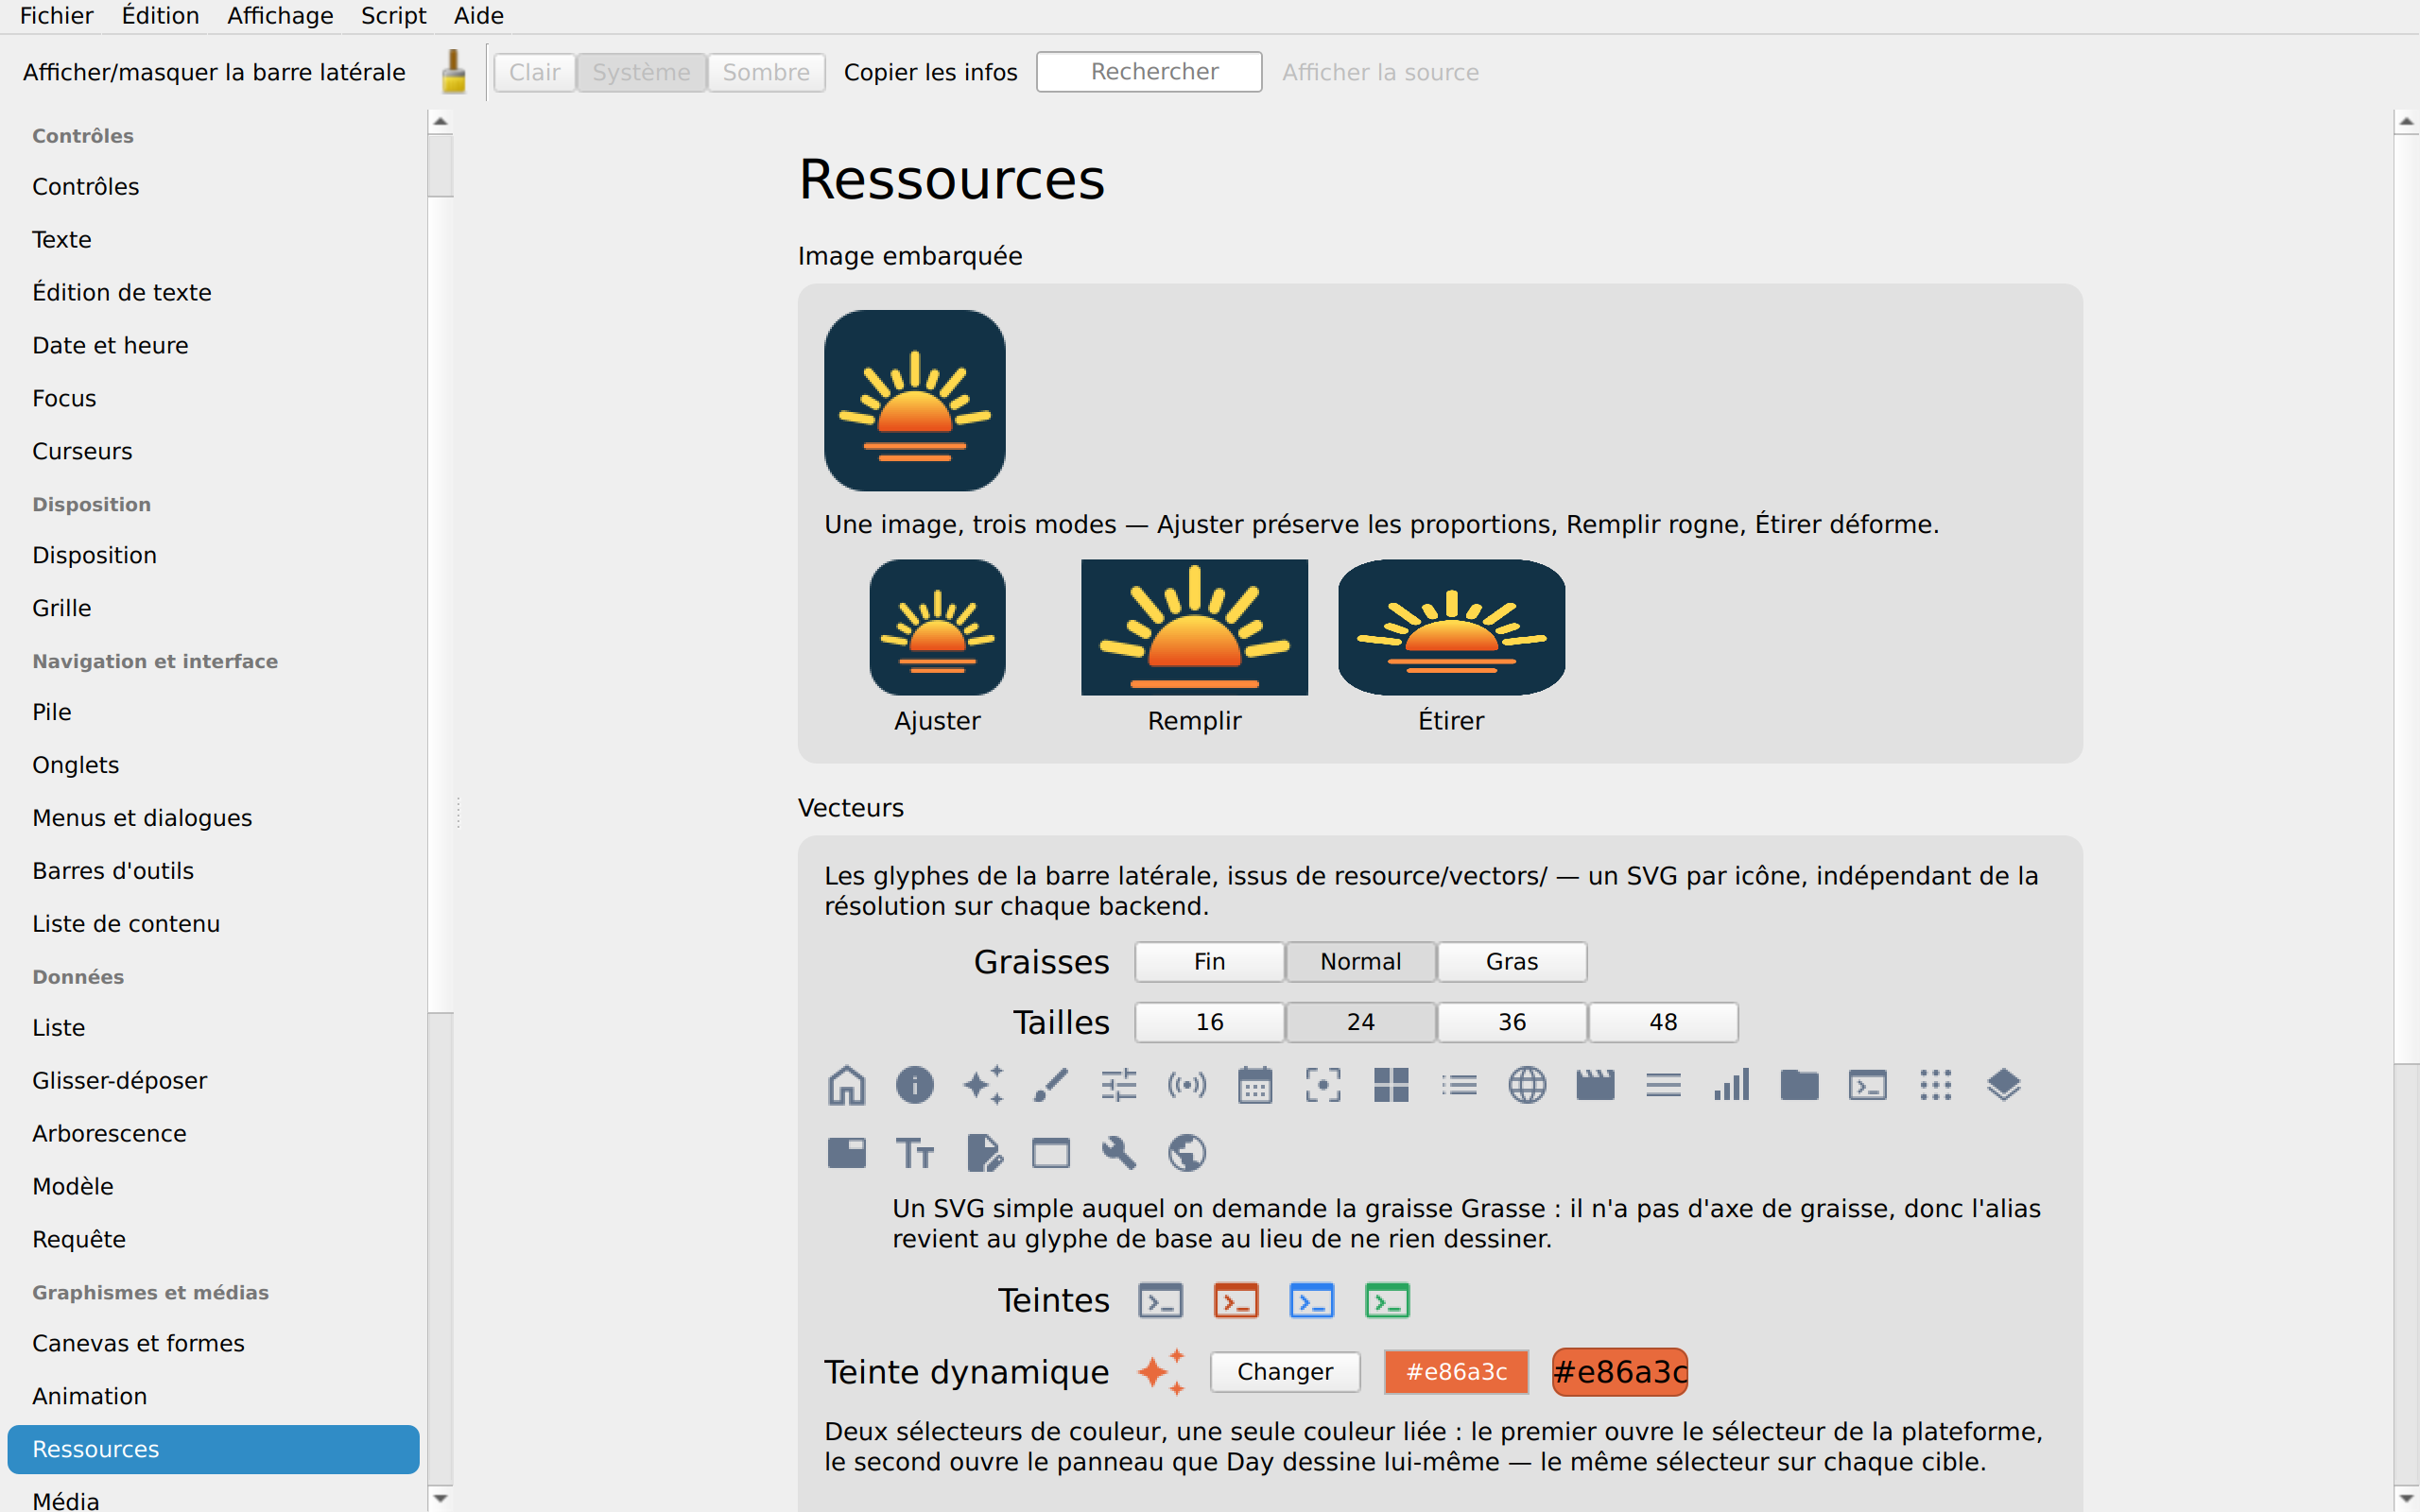The image size is (2420, 1512).
Task: Click the three horizontal lines glyph
Action: pyautogui.click(x=1663, y=1085)
